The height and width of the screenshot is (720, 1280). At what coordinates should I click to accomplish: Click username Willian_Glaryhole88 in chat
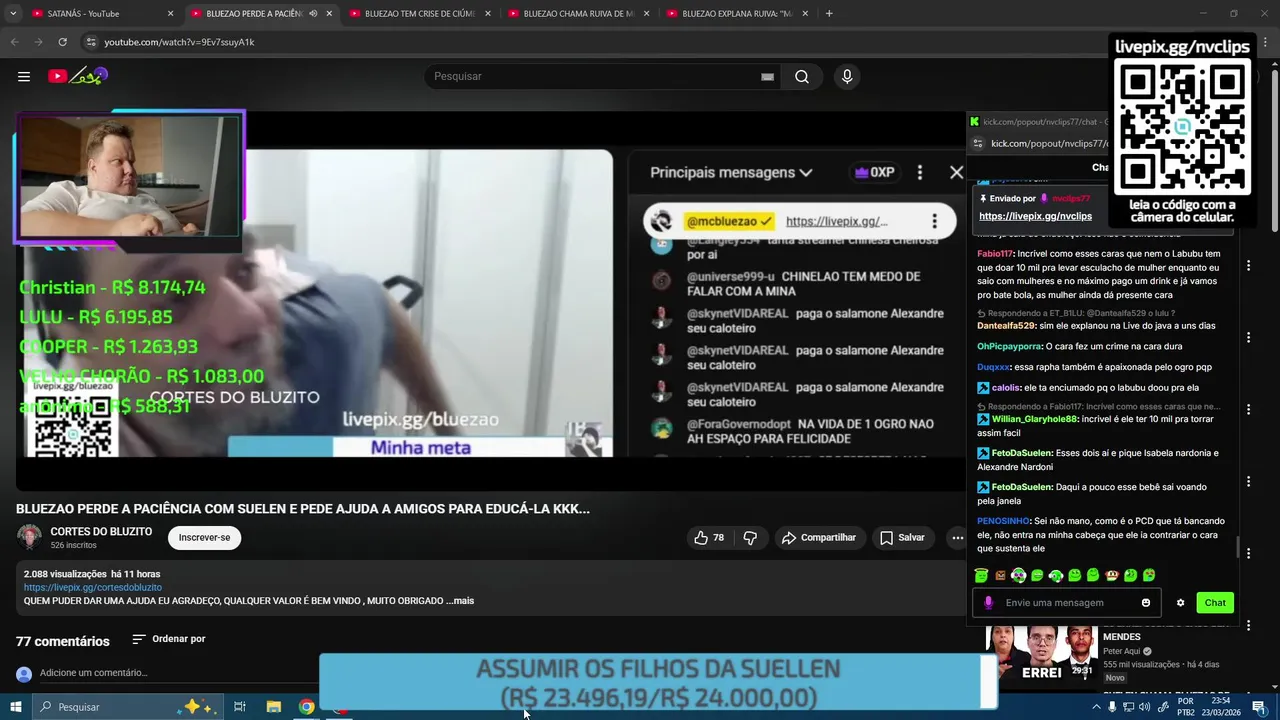pos(1035,419)
